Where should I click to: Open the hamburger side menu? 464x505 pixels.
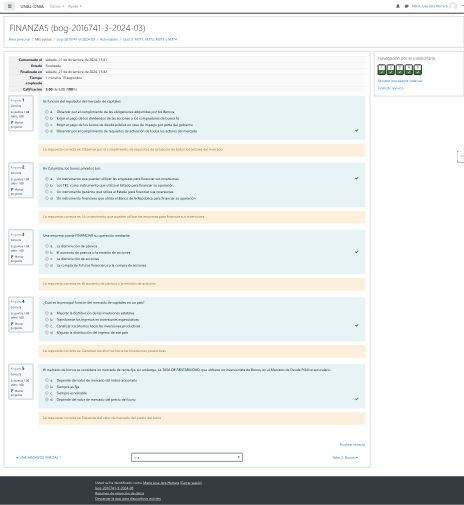(x=10, y=6)
